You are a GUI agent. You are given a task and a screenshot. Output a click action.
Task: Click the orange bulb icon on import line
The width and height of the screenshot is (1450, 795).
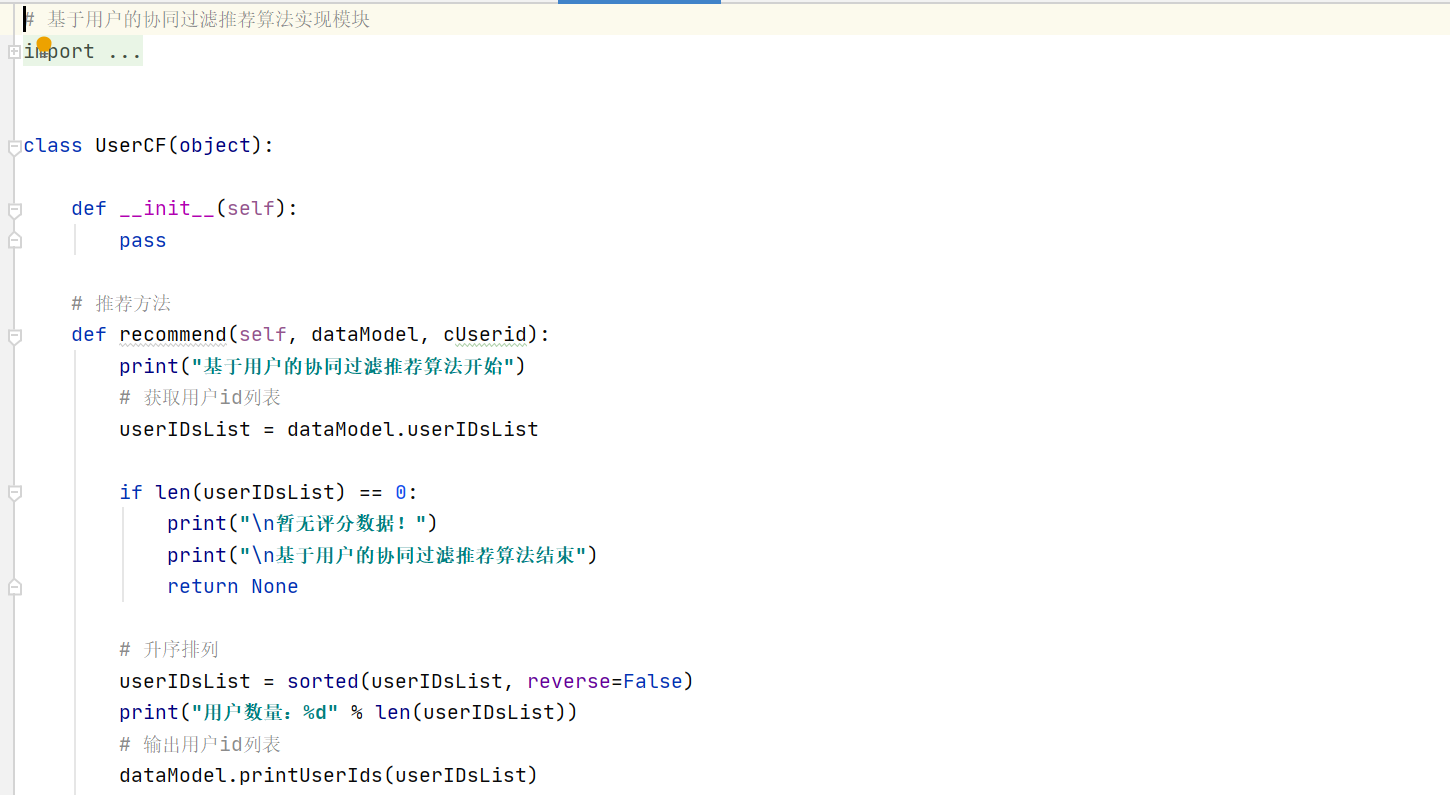coord(43,45)
